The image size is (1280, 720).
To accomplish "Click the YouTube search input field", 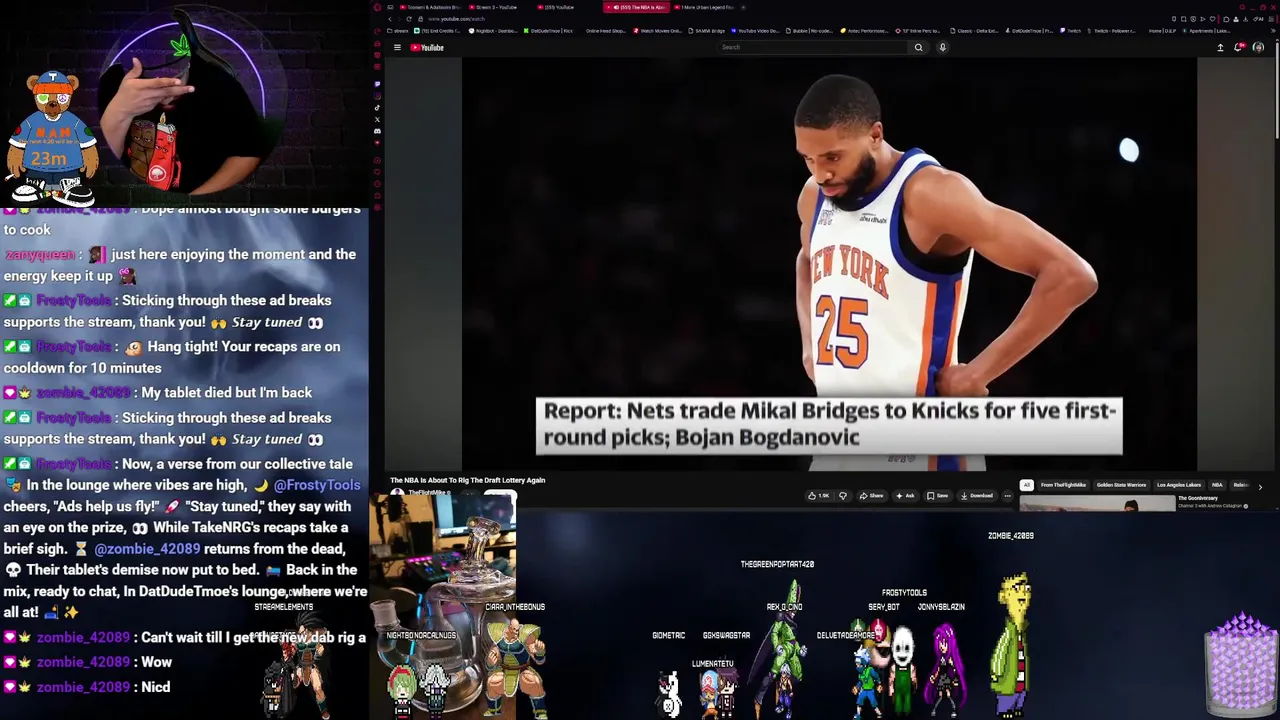I will [x=812, y=47].
